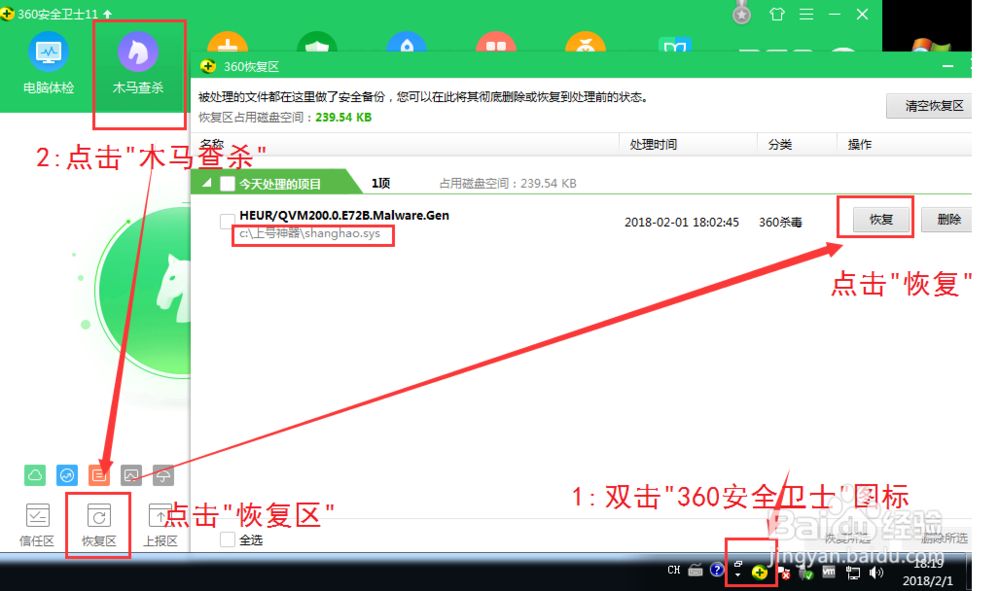Click the medal icon in the title bar
The image size is (1000, 591).
(741, 15)
